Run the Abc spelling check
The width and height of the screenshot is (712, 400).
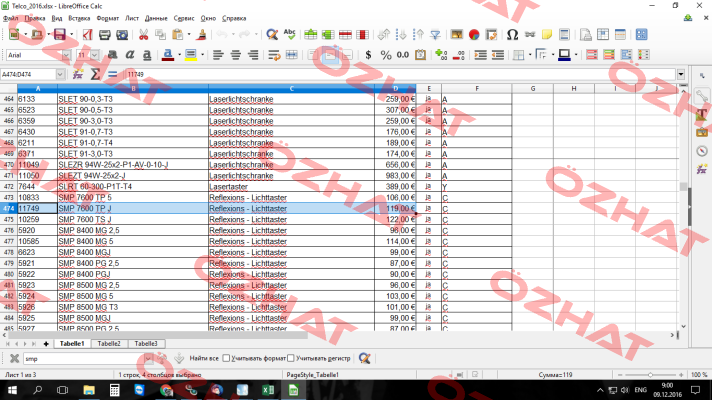tap(289, 35)
